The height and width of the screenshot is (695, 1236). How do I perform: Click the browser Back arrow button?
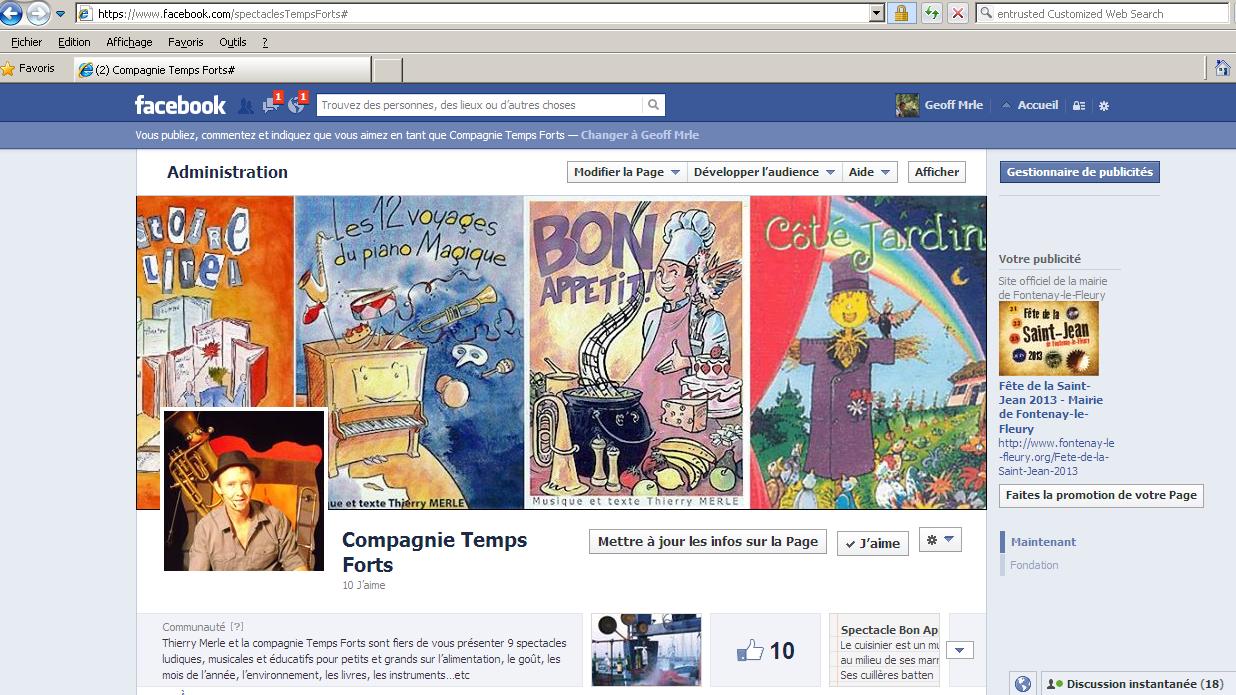click(11, 14)
